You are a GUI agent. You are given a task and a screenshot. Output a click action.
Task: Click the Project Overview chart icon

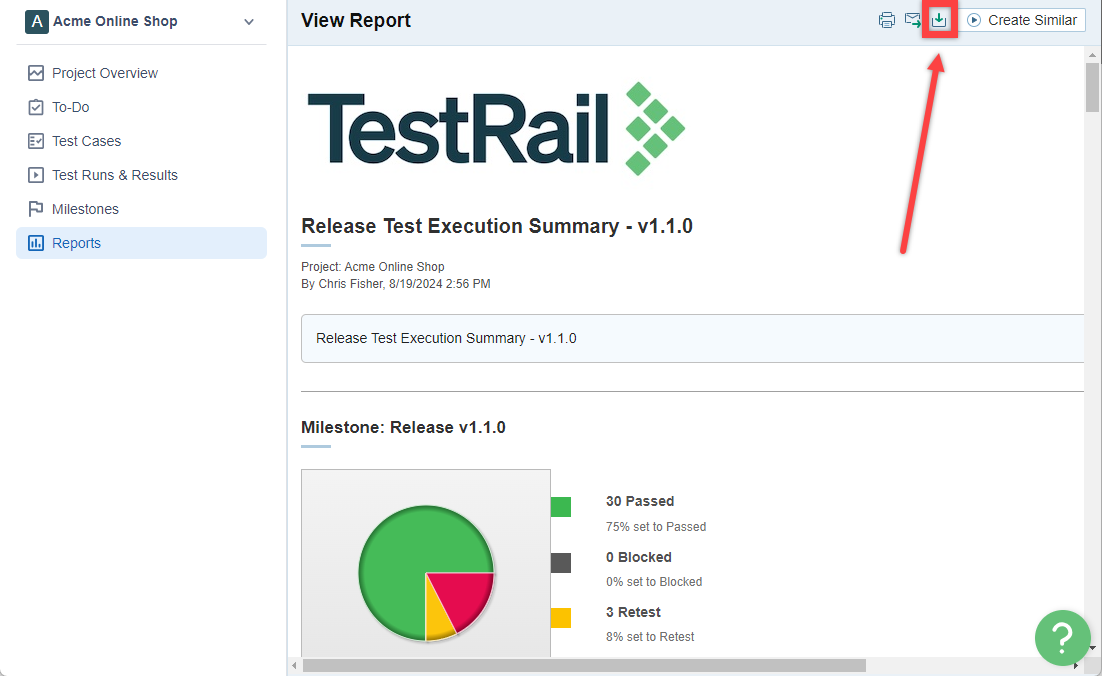point(36,73)
